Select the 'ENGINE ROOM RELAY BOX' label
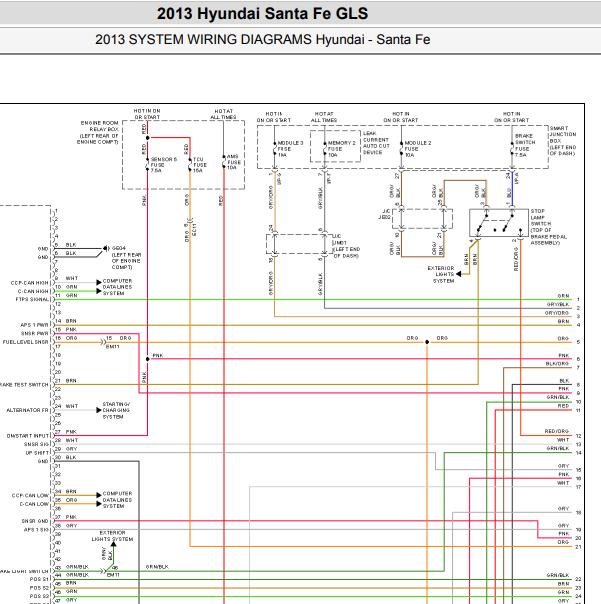 click(99, 126)
